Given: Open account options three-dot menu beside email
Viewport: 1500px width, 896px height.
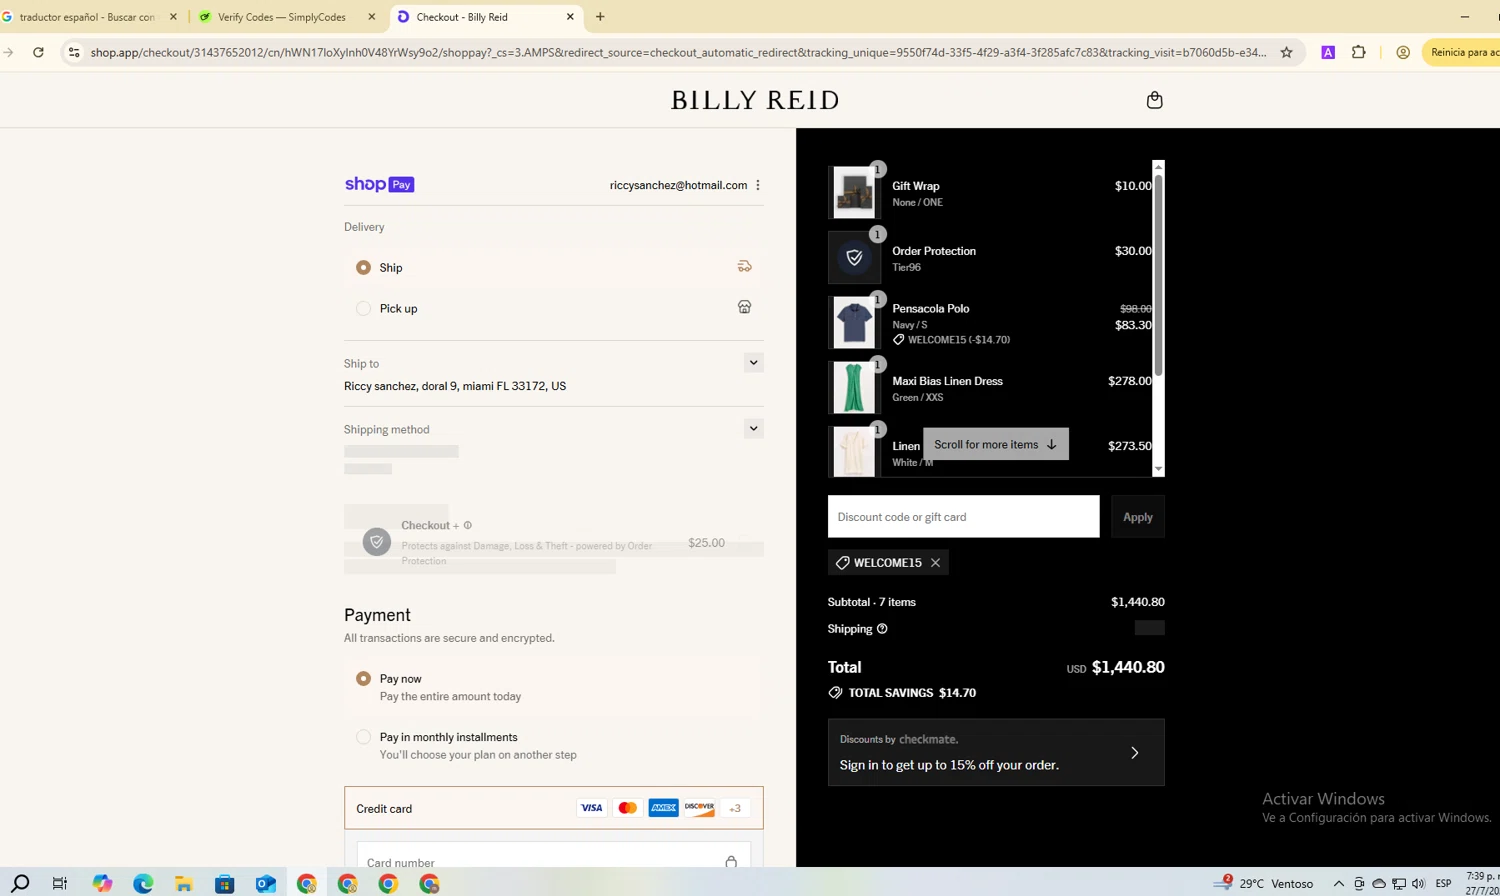Looking at the screenshot, I should [758, 185].
